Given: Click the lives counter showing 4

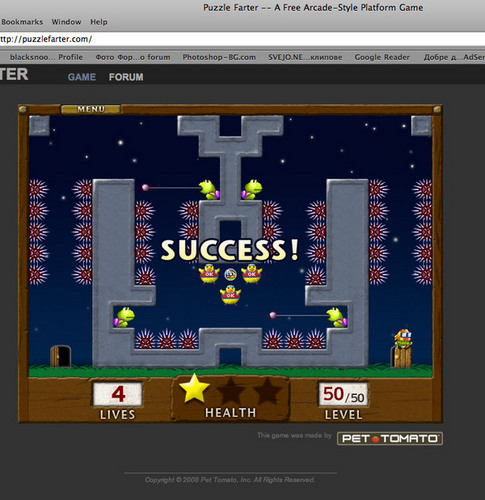Looking at the screenshot, I should pos(118,394).
